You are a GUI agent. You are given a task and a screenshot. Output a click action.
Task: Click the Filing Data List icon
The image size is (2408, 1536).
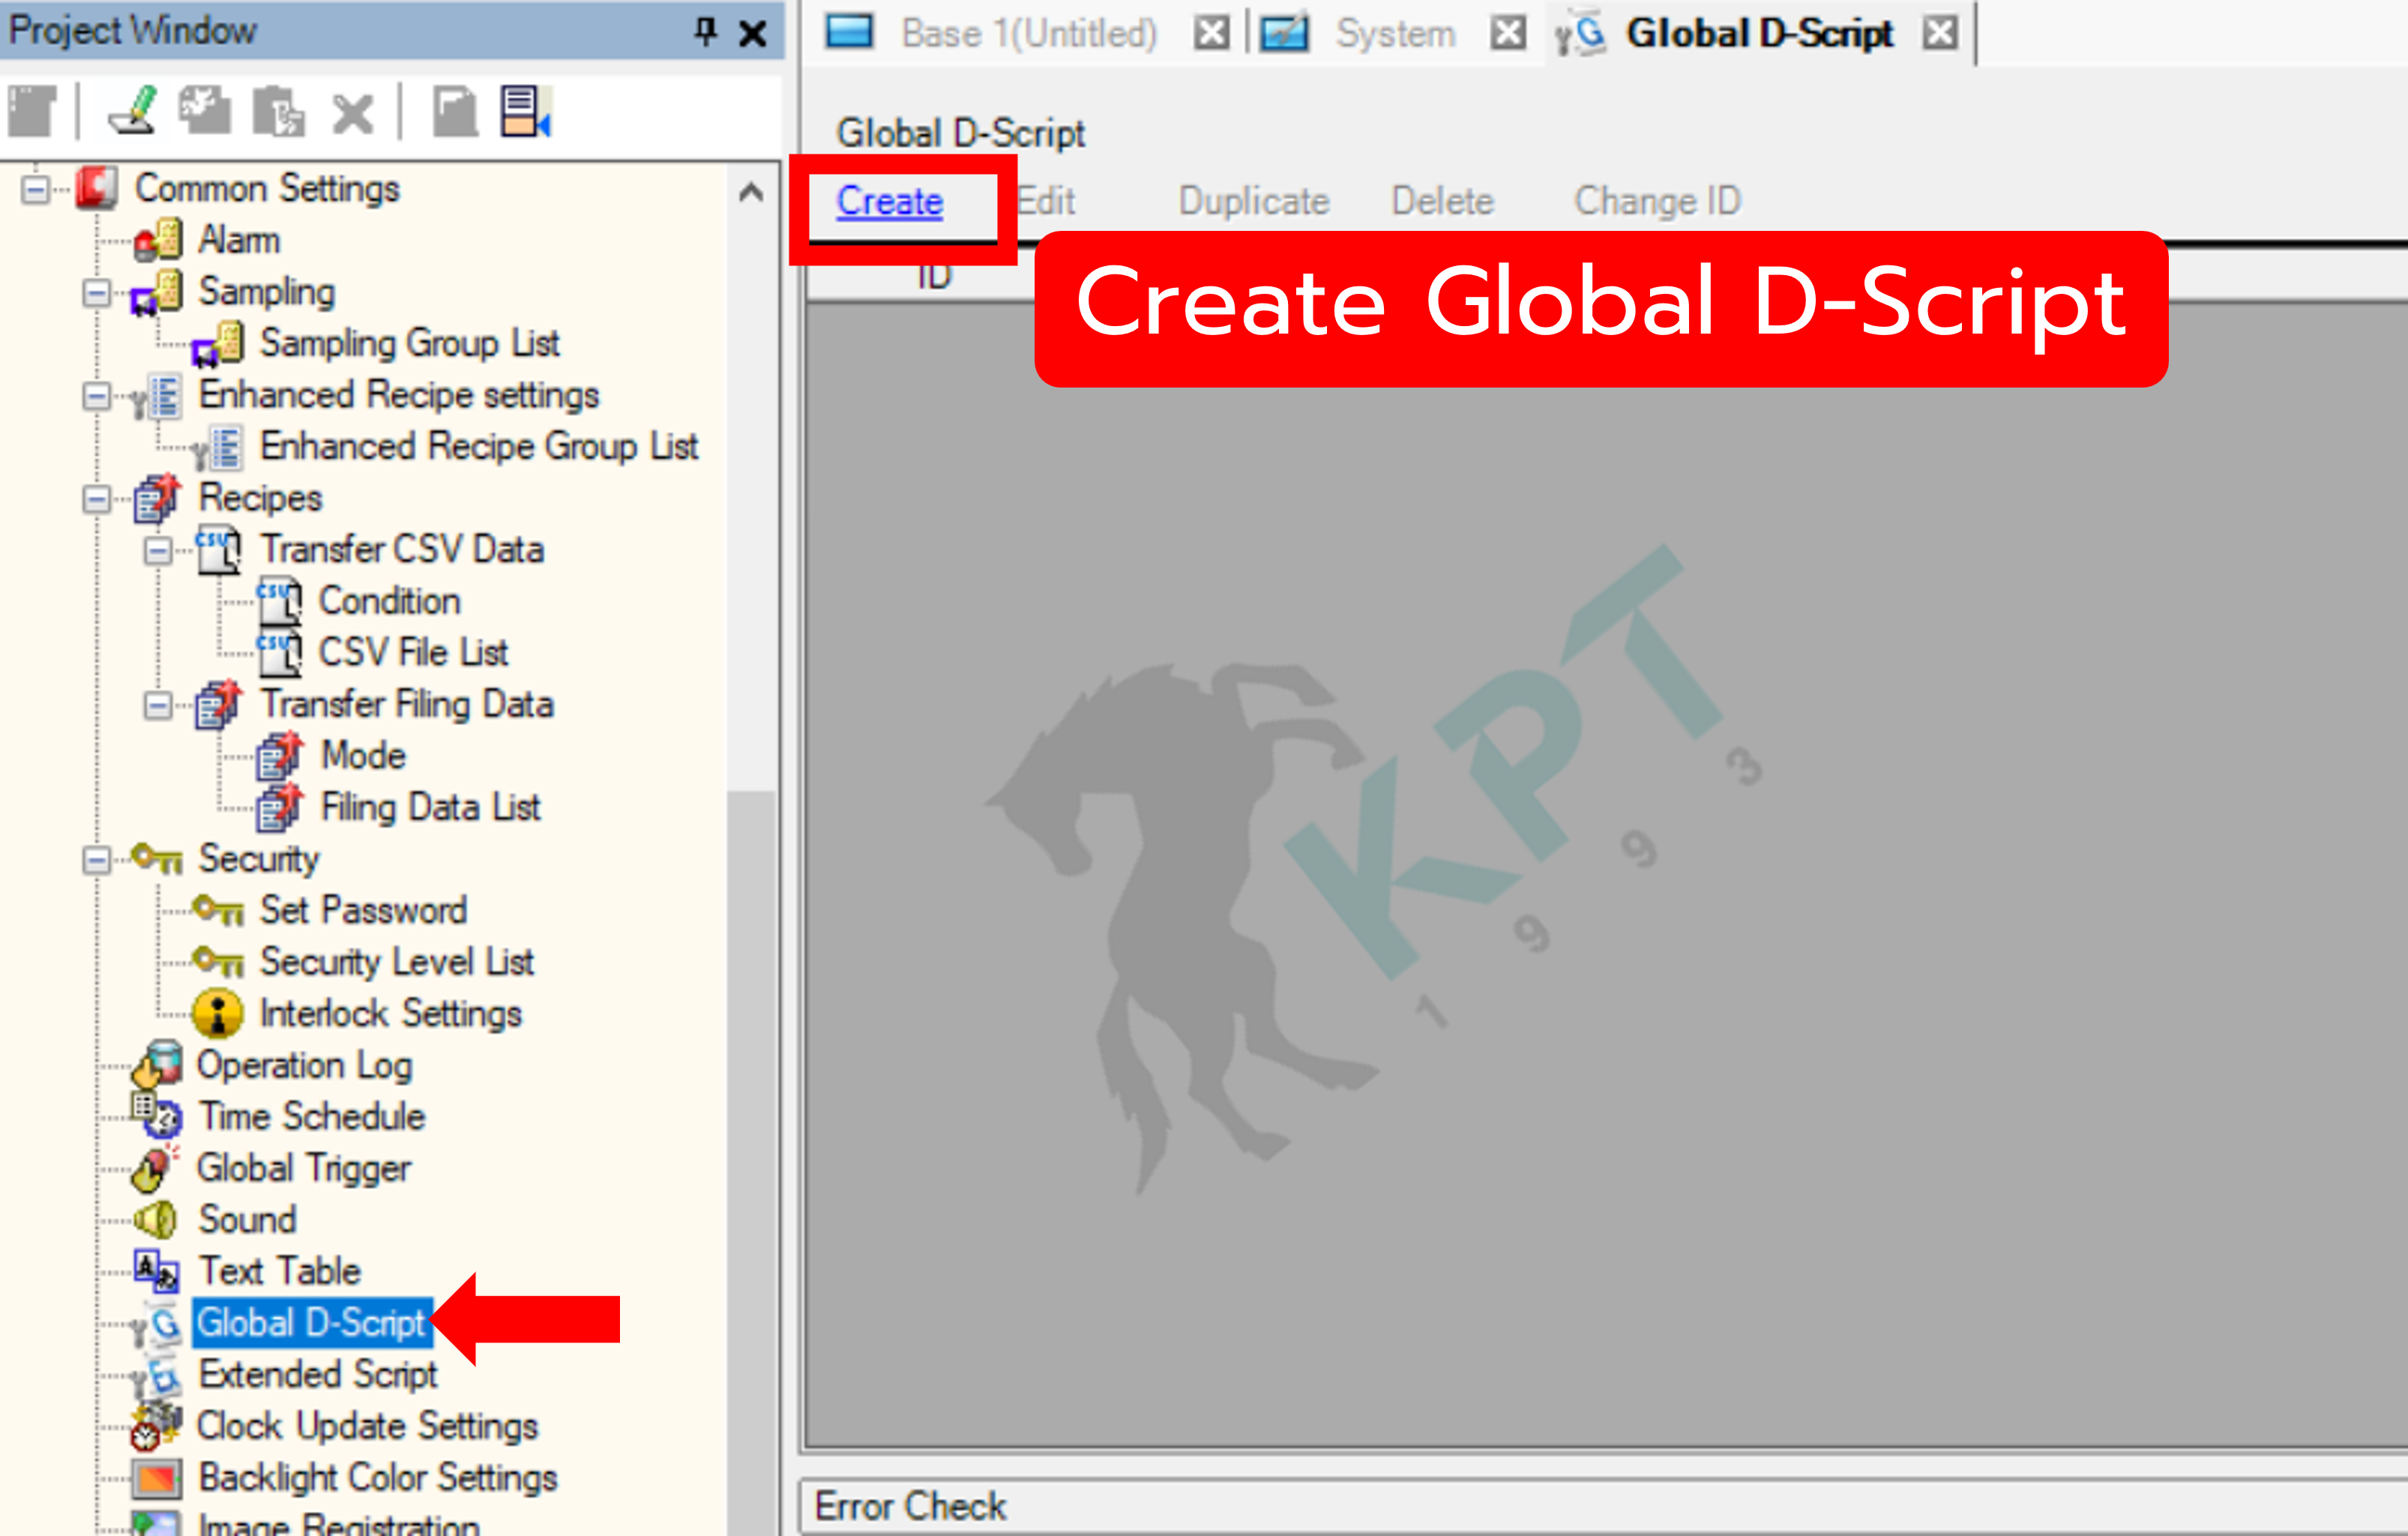tap(279, 808)
